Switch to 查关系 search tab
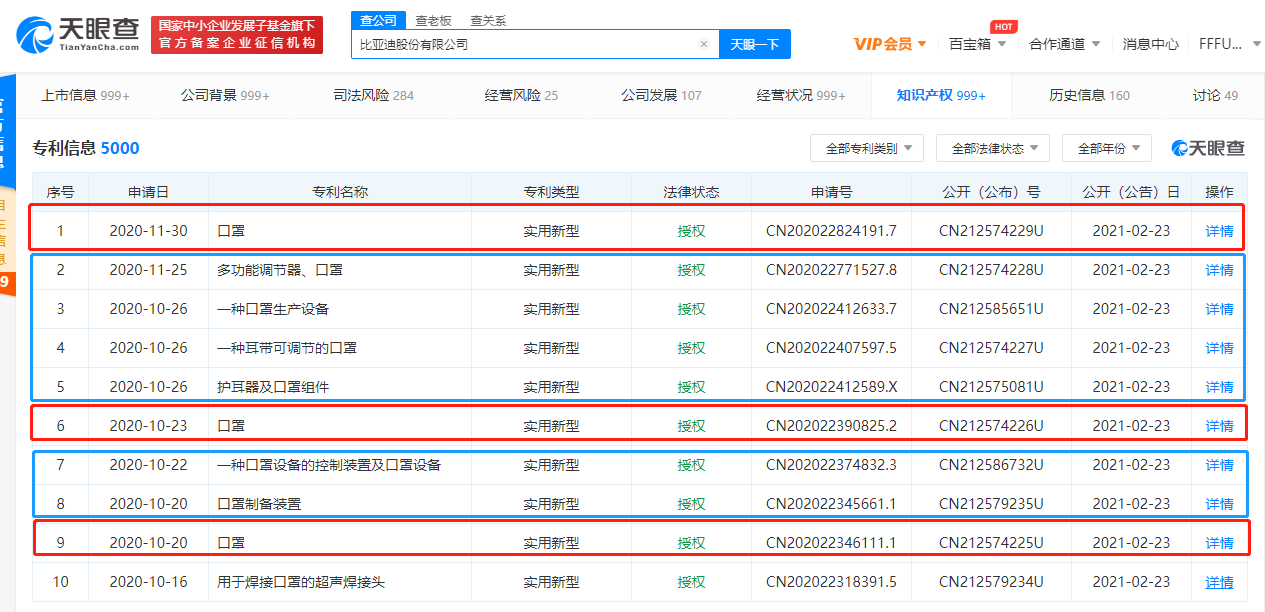The width and height of the screenshot is (1265, 612). [x=488, y=20]
